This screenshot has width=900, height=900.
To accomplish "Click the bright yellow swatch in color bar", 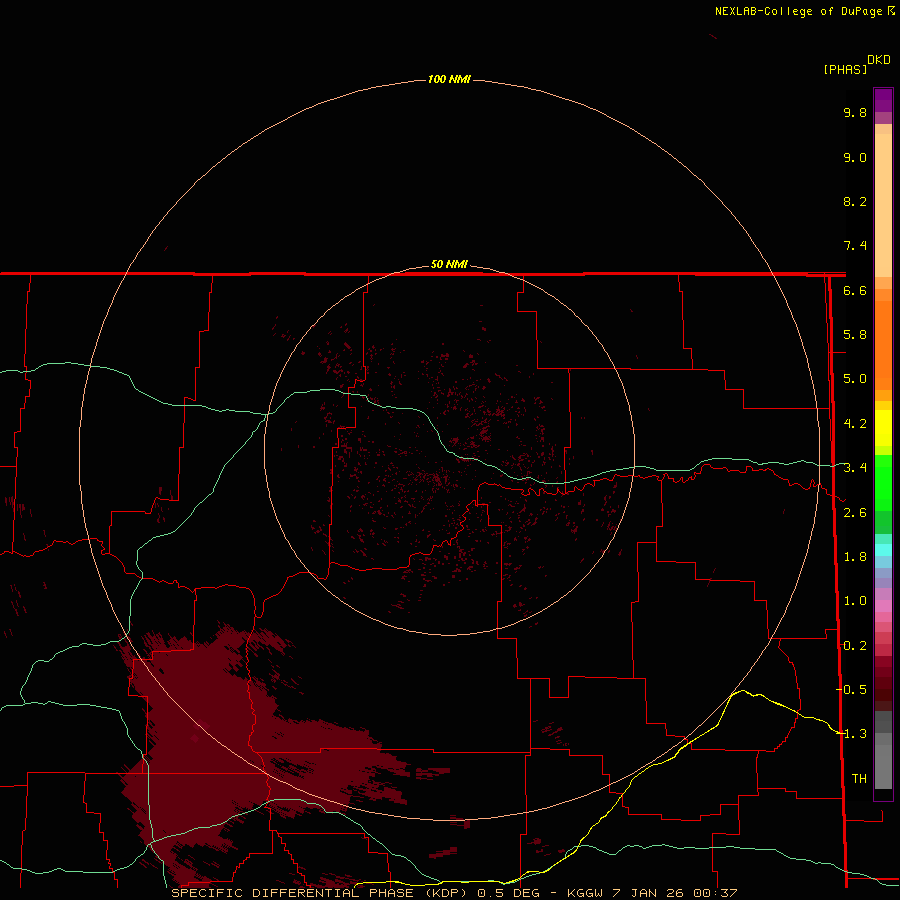I will click(883, 428).
